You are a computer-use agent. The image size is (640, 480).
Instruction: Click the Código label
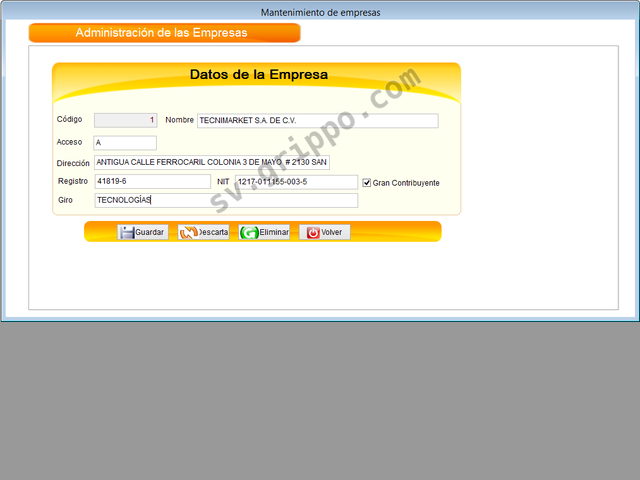pos(69,119)
